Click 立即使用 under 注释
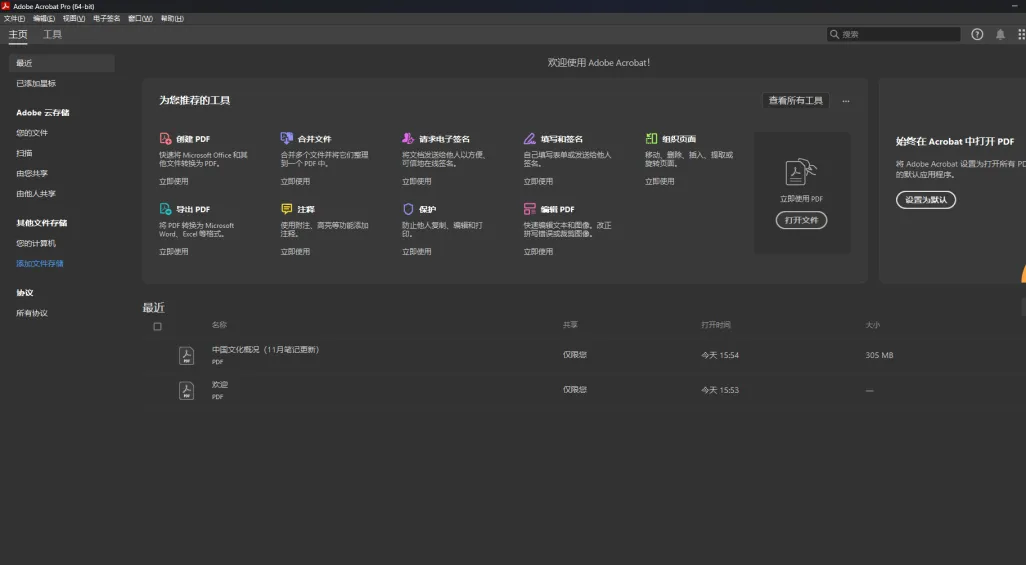Viewport: 1026px width, 565px height. [295, 251]
